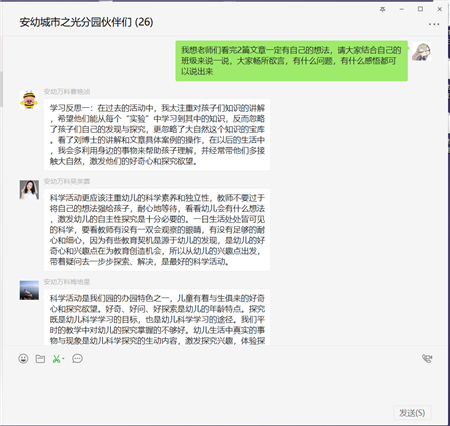Click the message input field
Screen dimensions: 450x426
point(223,385)
